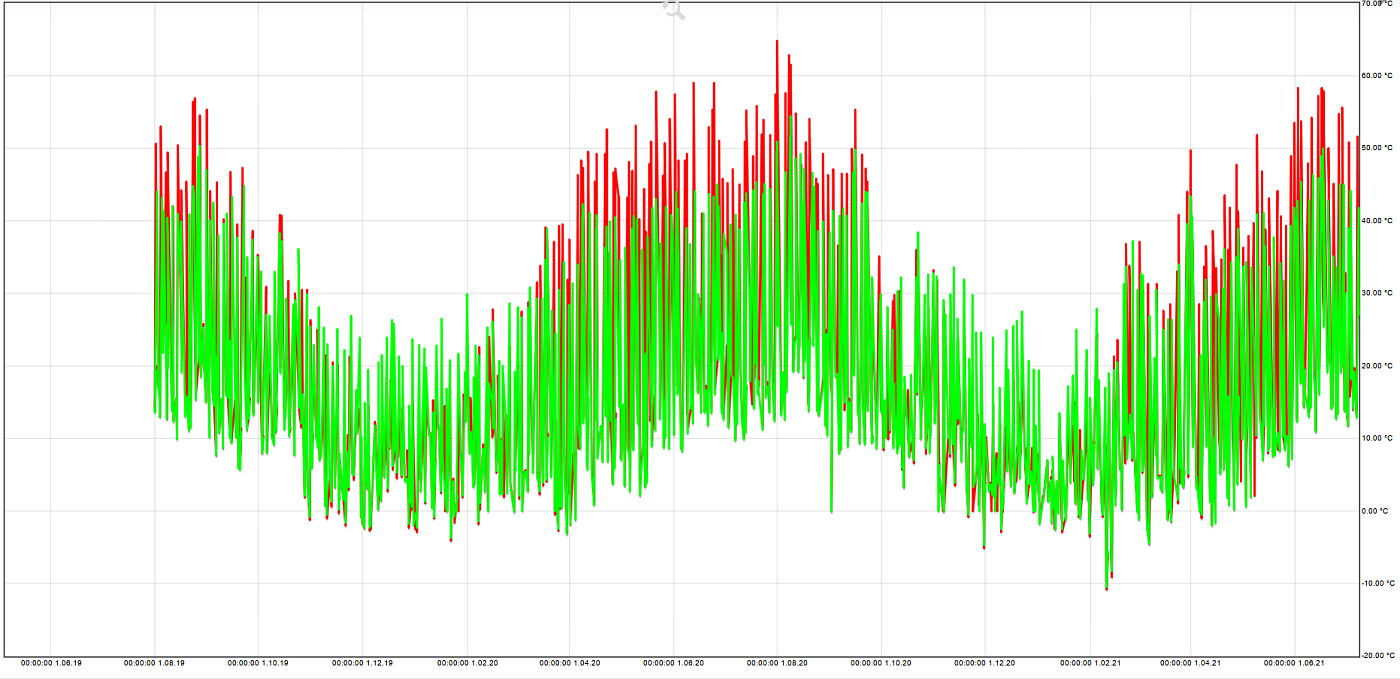Click the 00:00:00 1.12.19 date label
The image size is (1400, 679).
pos(362,663)
